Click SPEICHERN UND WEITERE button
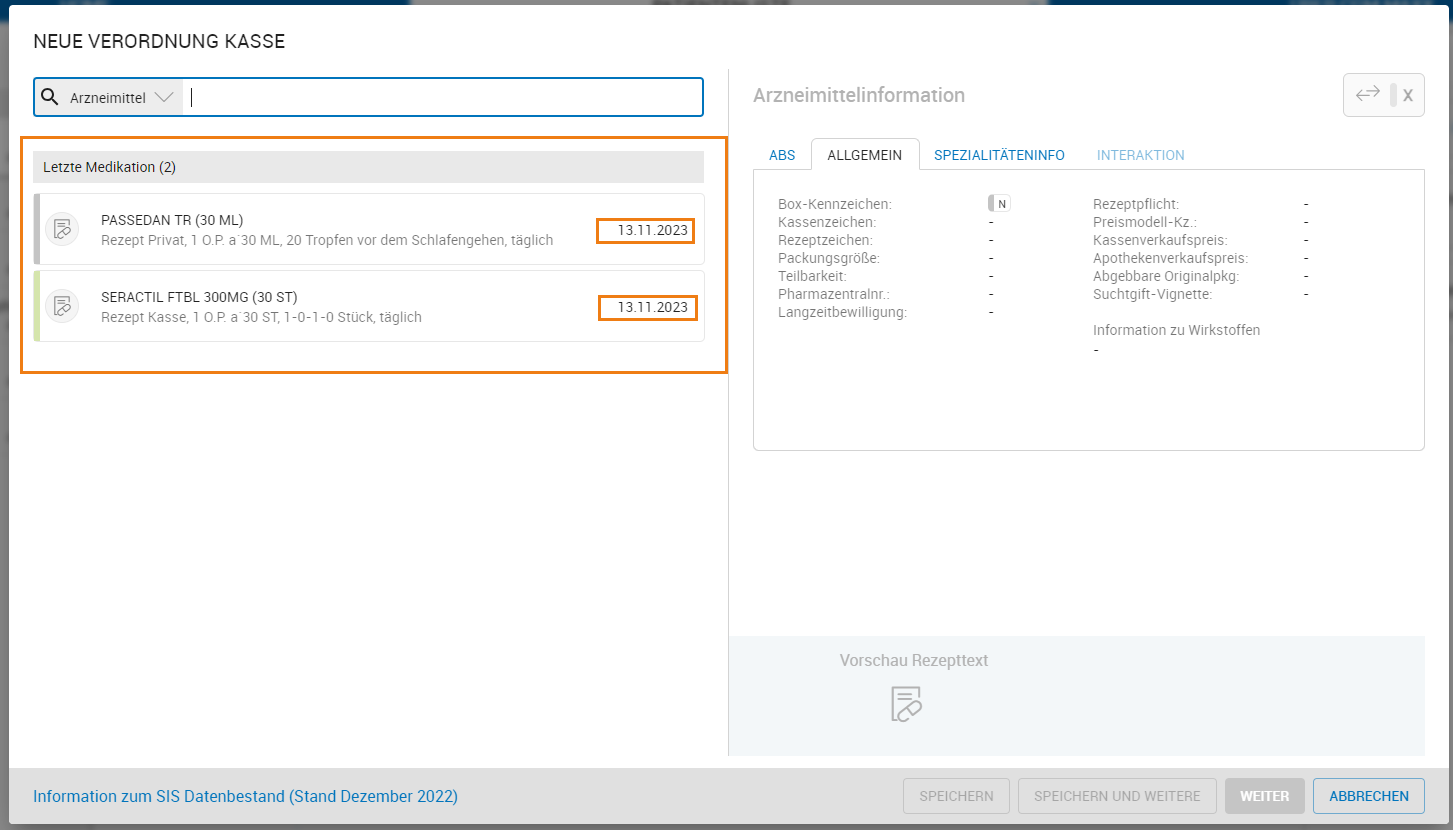 [x=1117, y=796]
